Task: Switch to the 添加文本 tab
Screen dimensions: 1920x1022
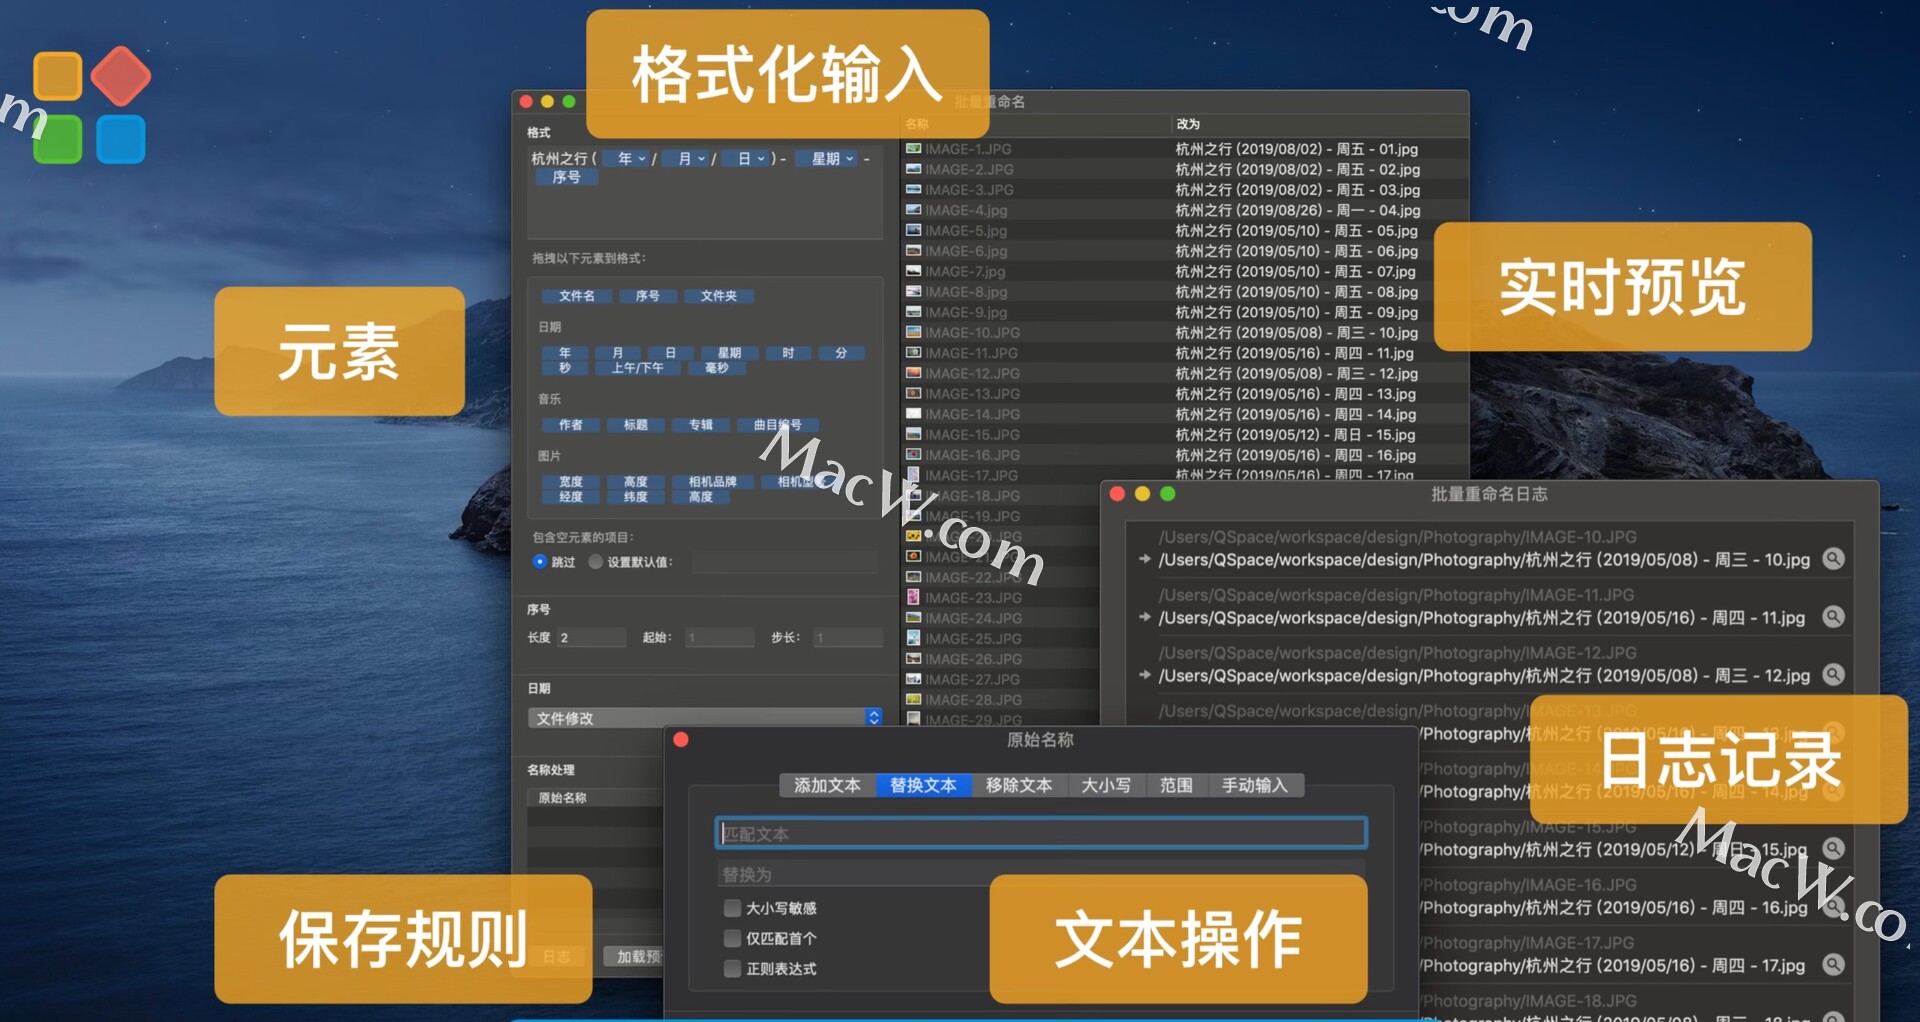Action: (x=827, y=785)
